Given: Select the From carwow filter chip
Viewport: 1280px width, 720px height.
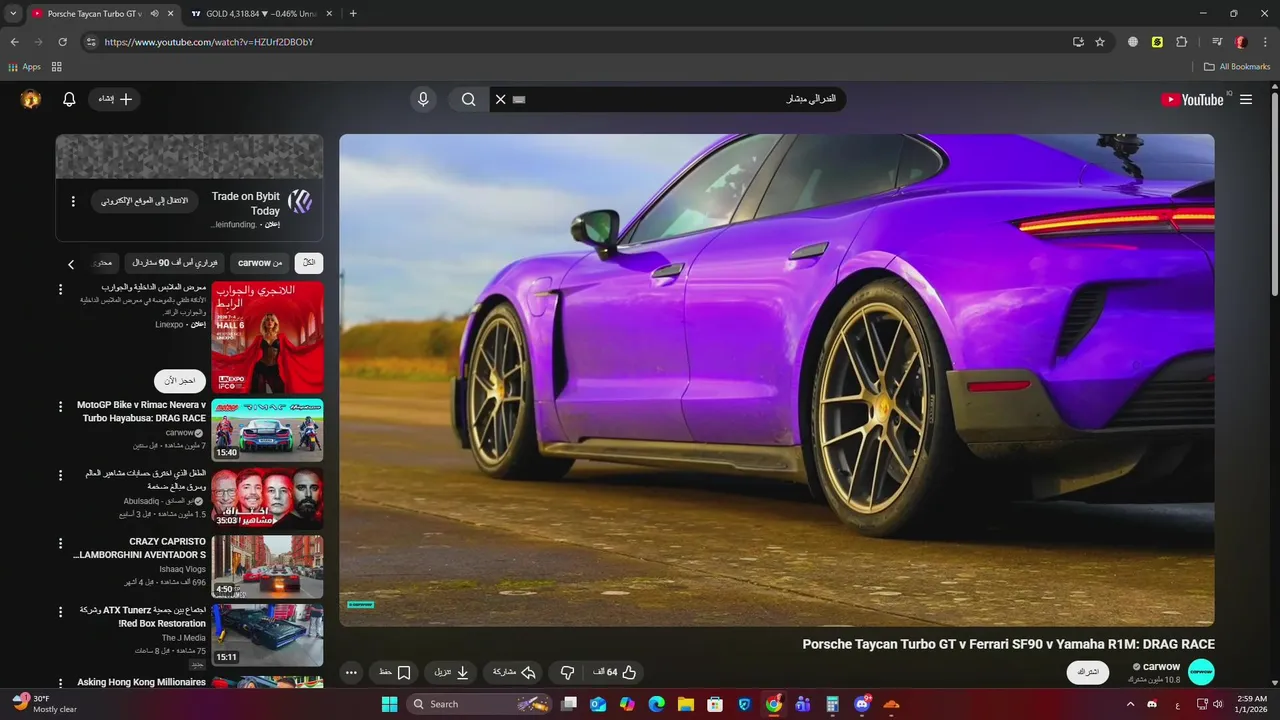Looking at the screenshot, I should 260,263.
